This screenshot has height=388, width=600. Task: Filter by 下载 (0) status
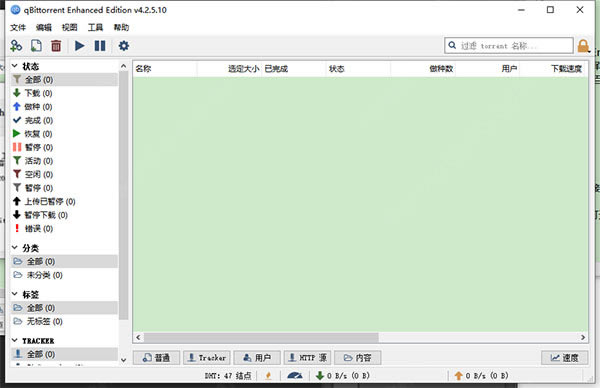coord(64,93)
